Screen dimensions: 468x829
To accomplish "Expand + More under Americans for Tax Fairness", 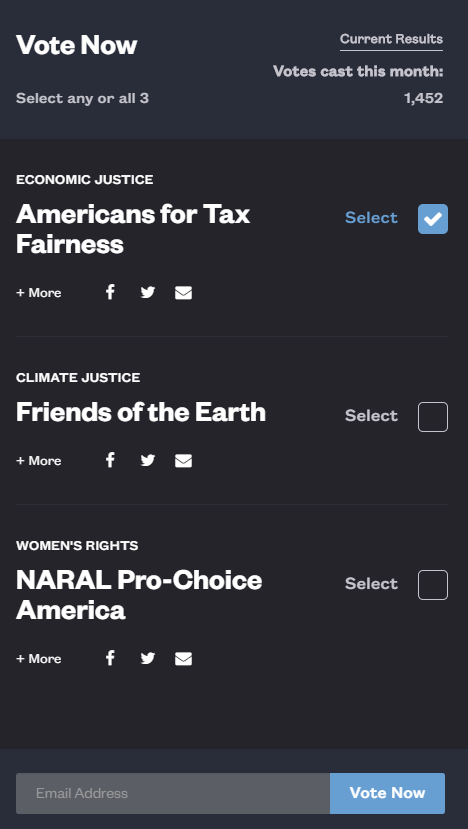I will [x=39, y=293].
